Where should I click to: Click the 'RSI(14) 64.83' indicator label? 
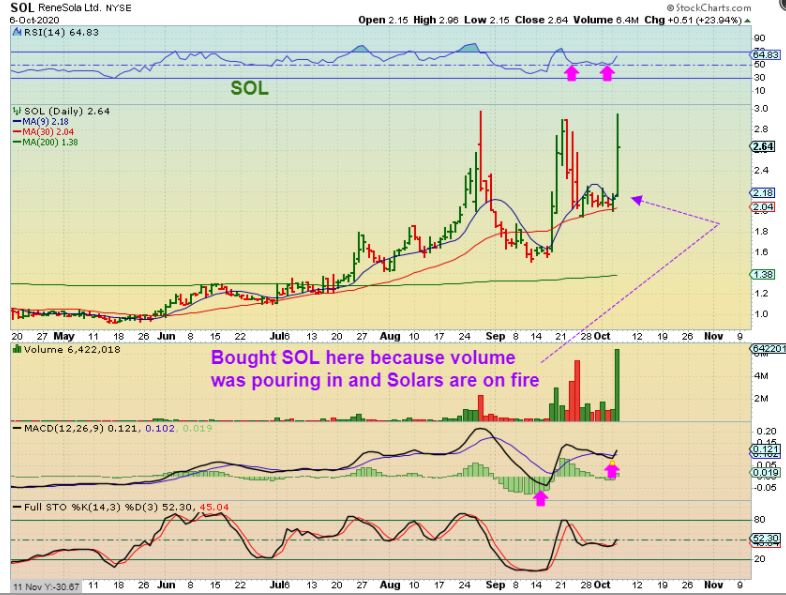(x=61, y=33)
